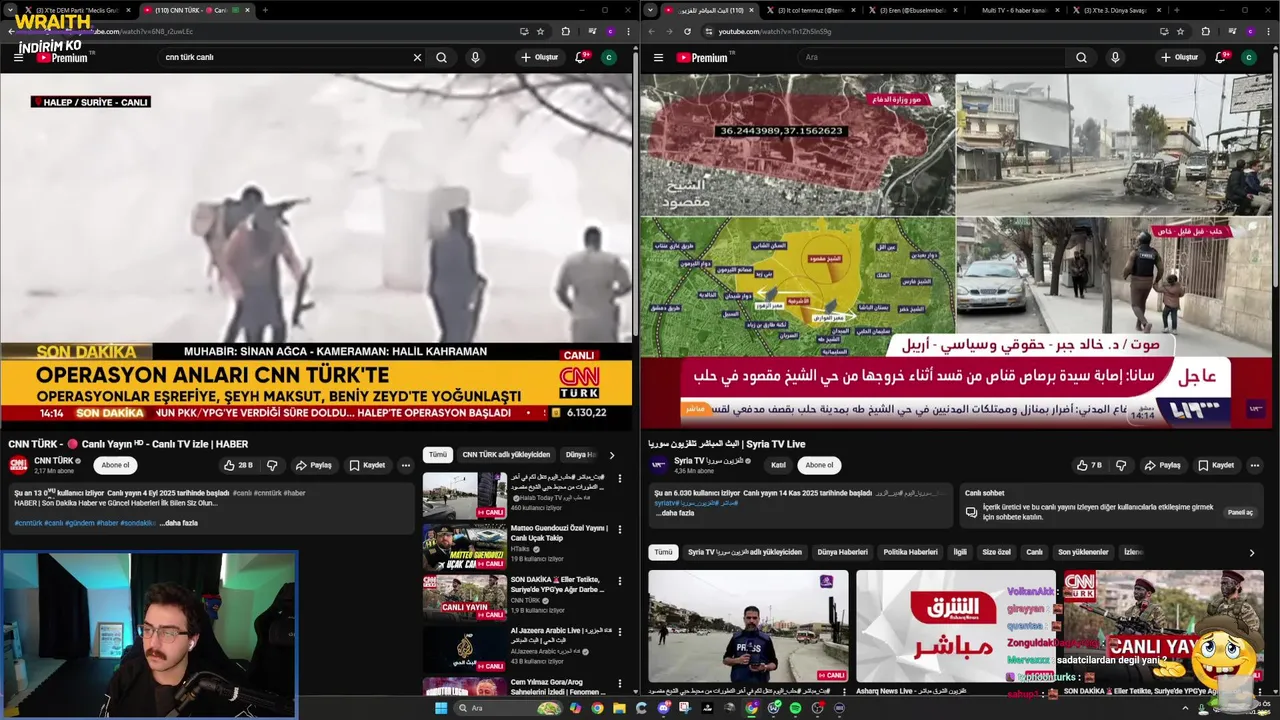Select 'CNN TÜRK adlı yükleyiciden' filter chip
Screen dimensions: 1280x720
506,455
